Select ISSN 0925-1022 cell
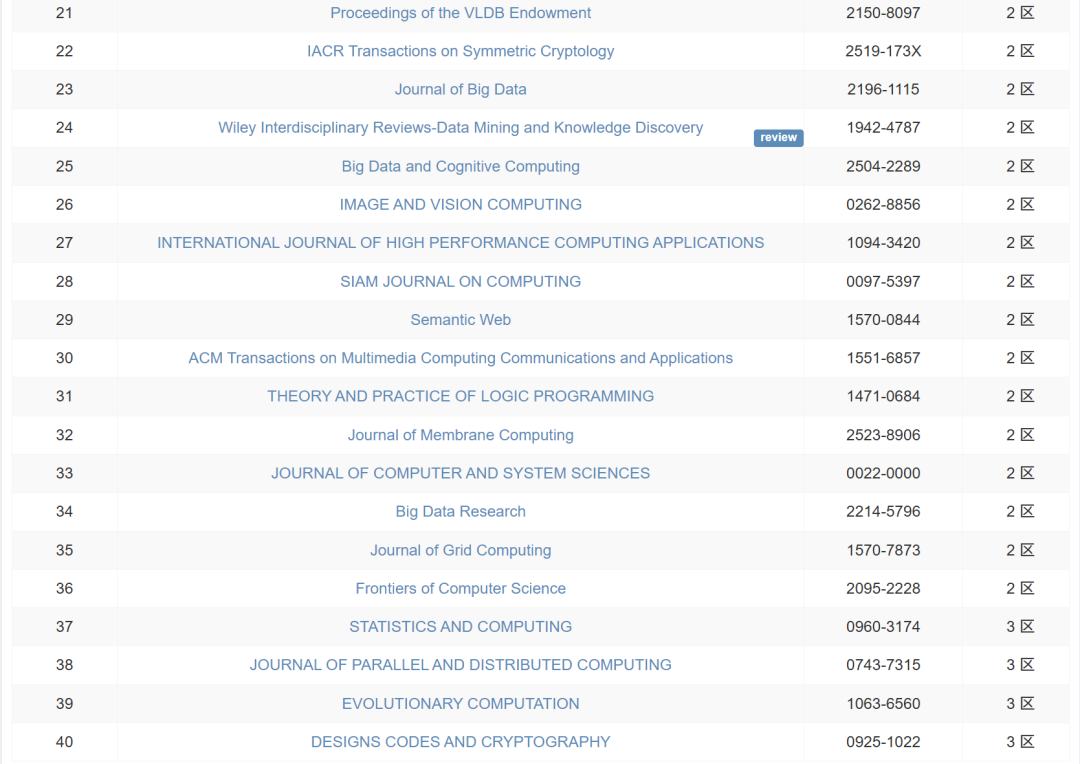Screen dimensions: 1080x764 tap(883, 742)
